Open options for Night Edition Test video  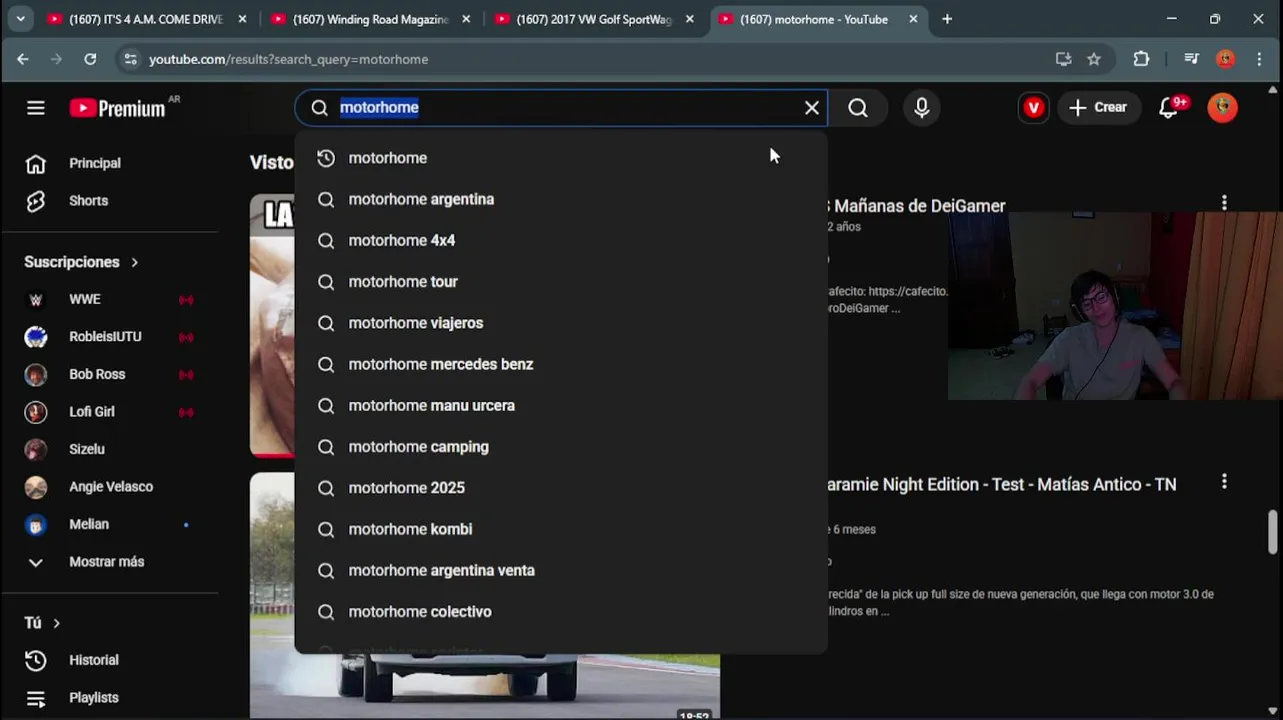[x=1224, y=482]
